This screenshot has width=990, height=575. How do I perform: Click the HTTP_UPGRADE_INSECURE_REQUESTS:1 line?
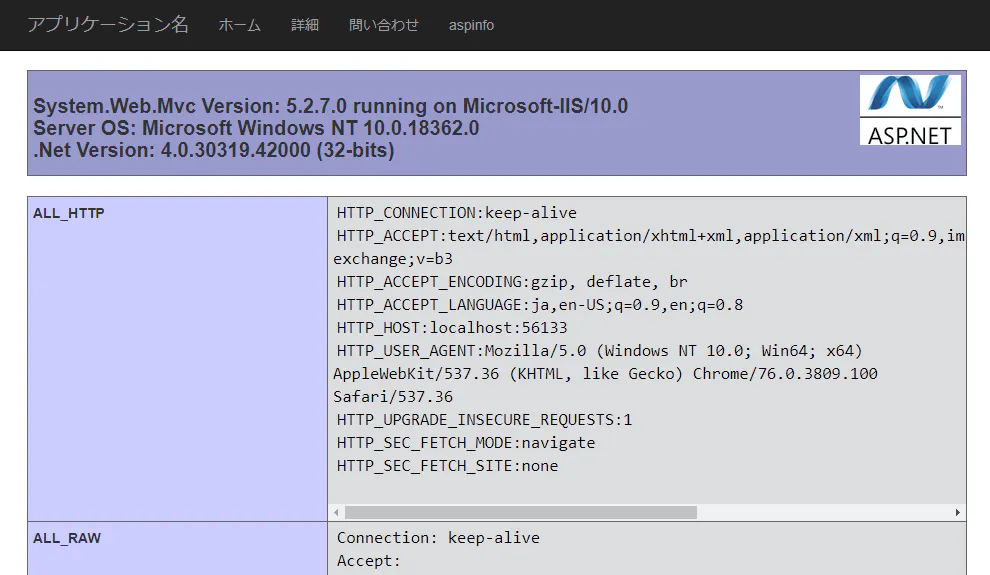[x=484, y=420]
